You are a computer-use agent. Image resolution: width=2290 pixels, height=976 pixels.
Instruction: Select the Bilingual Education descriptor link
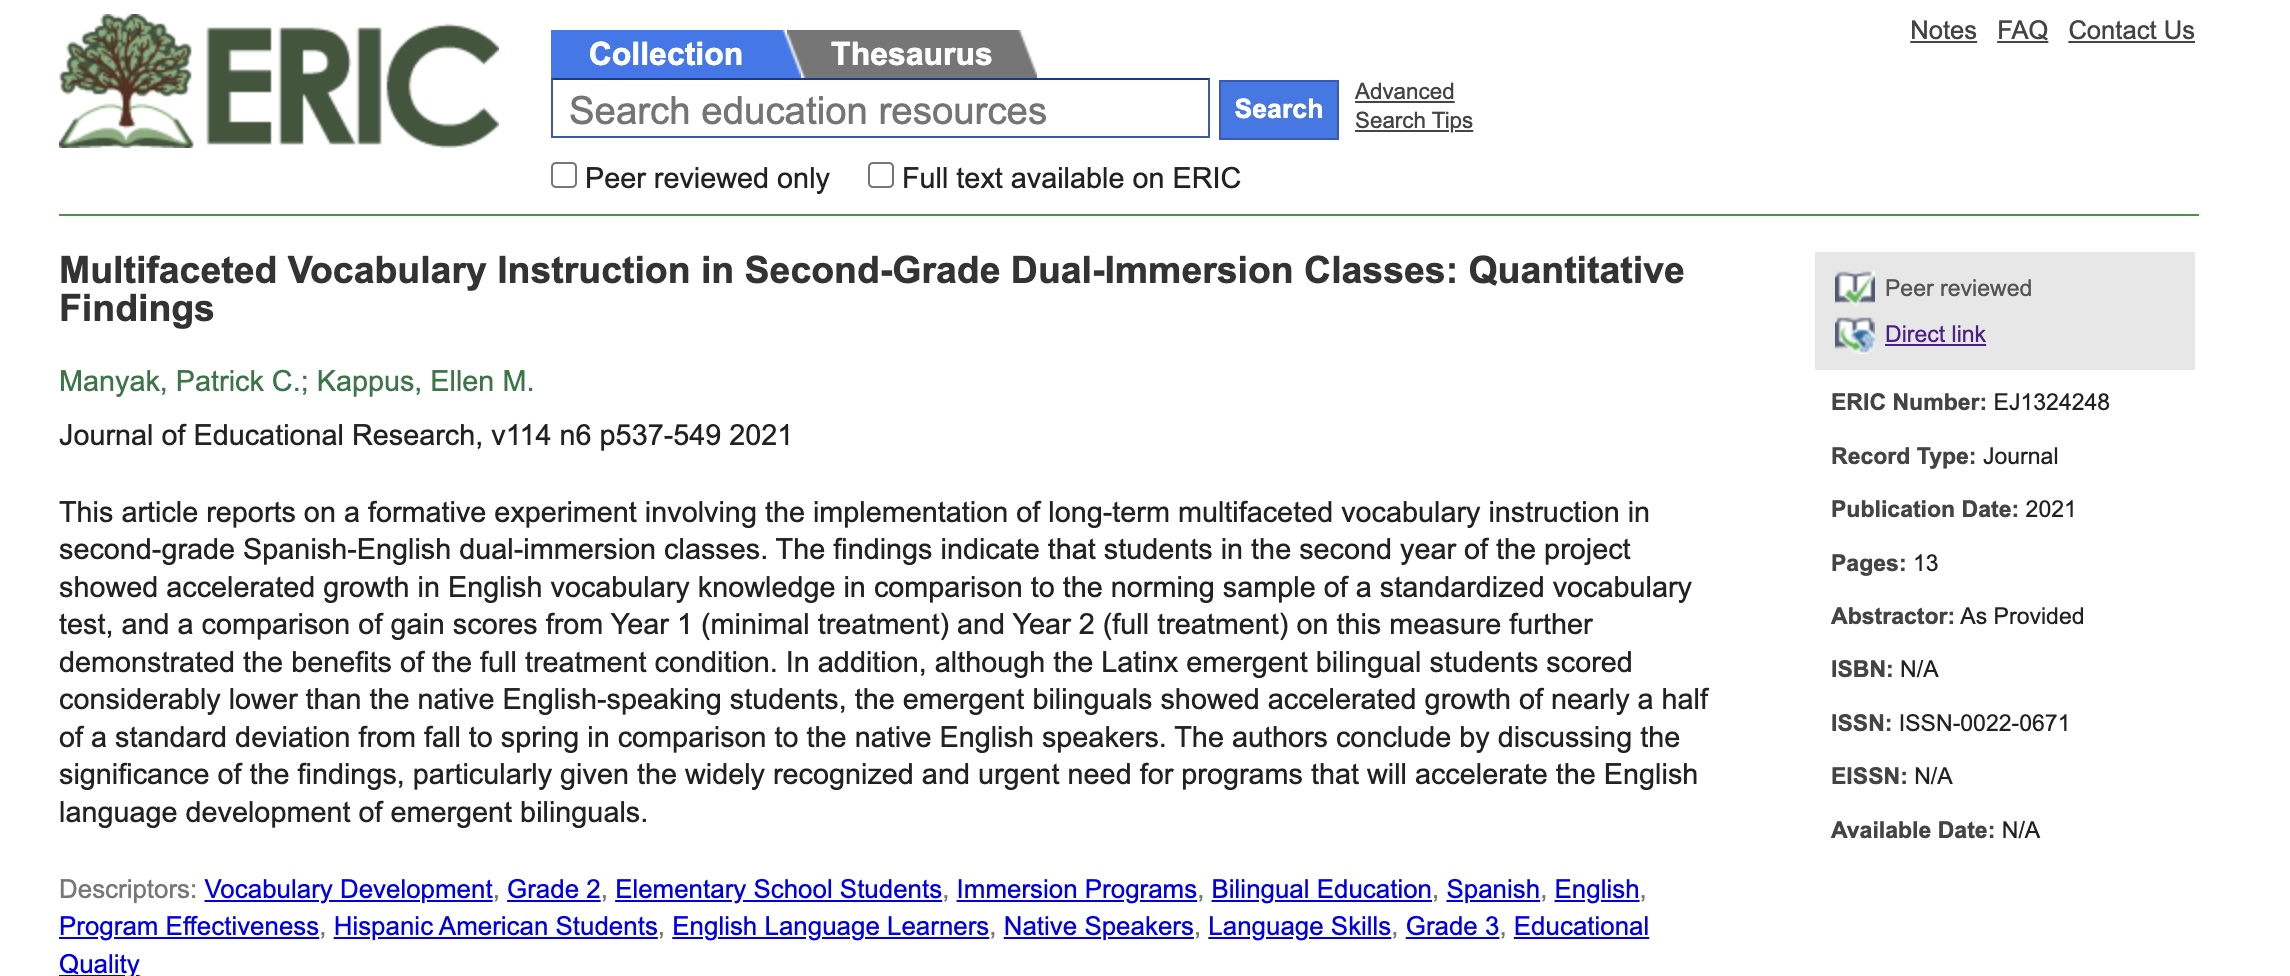tap(1321, 889)
